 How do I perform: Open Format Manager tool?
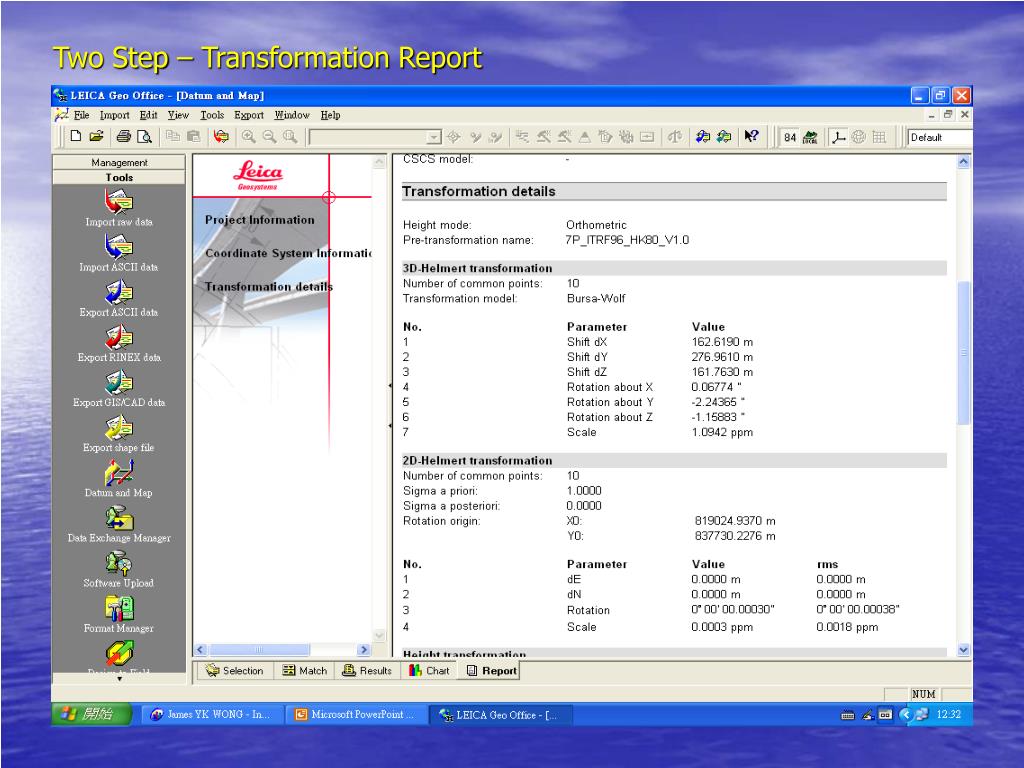pyautogui.click(x=119, y=614)
